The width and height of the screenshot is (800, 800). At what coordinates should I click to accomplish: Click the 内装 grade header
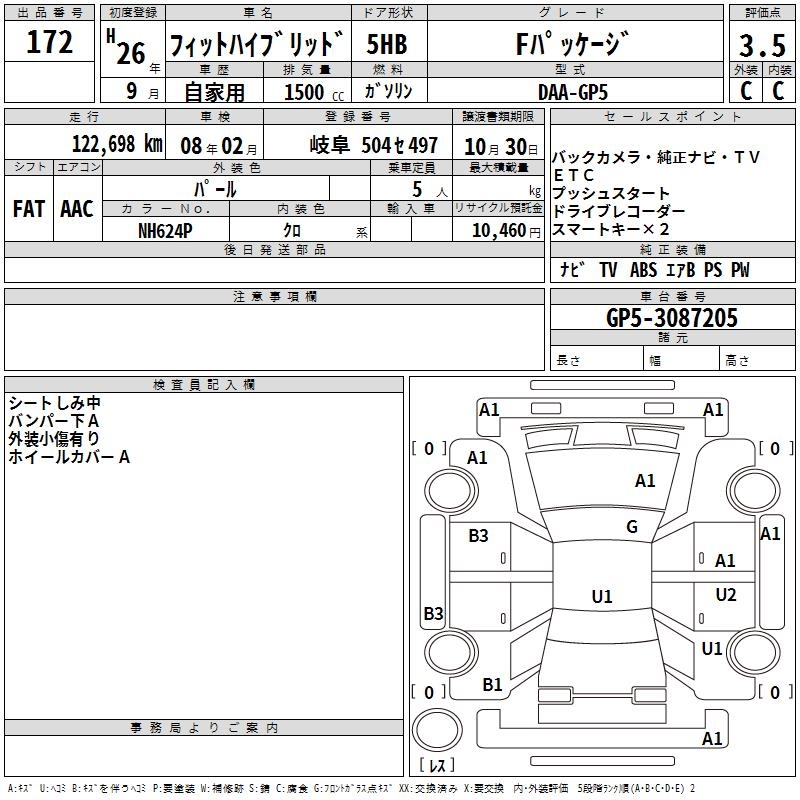[x=779, y=70]
